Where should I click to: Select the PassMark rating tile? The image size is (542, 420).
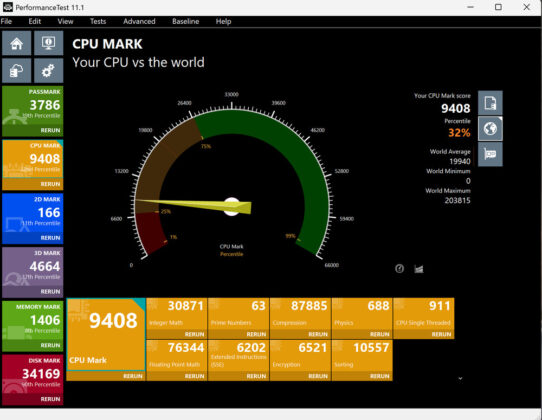(33, 111)
